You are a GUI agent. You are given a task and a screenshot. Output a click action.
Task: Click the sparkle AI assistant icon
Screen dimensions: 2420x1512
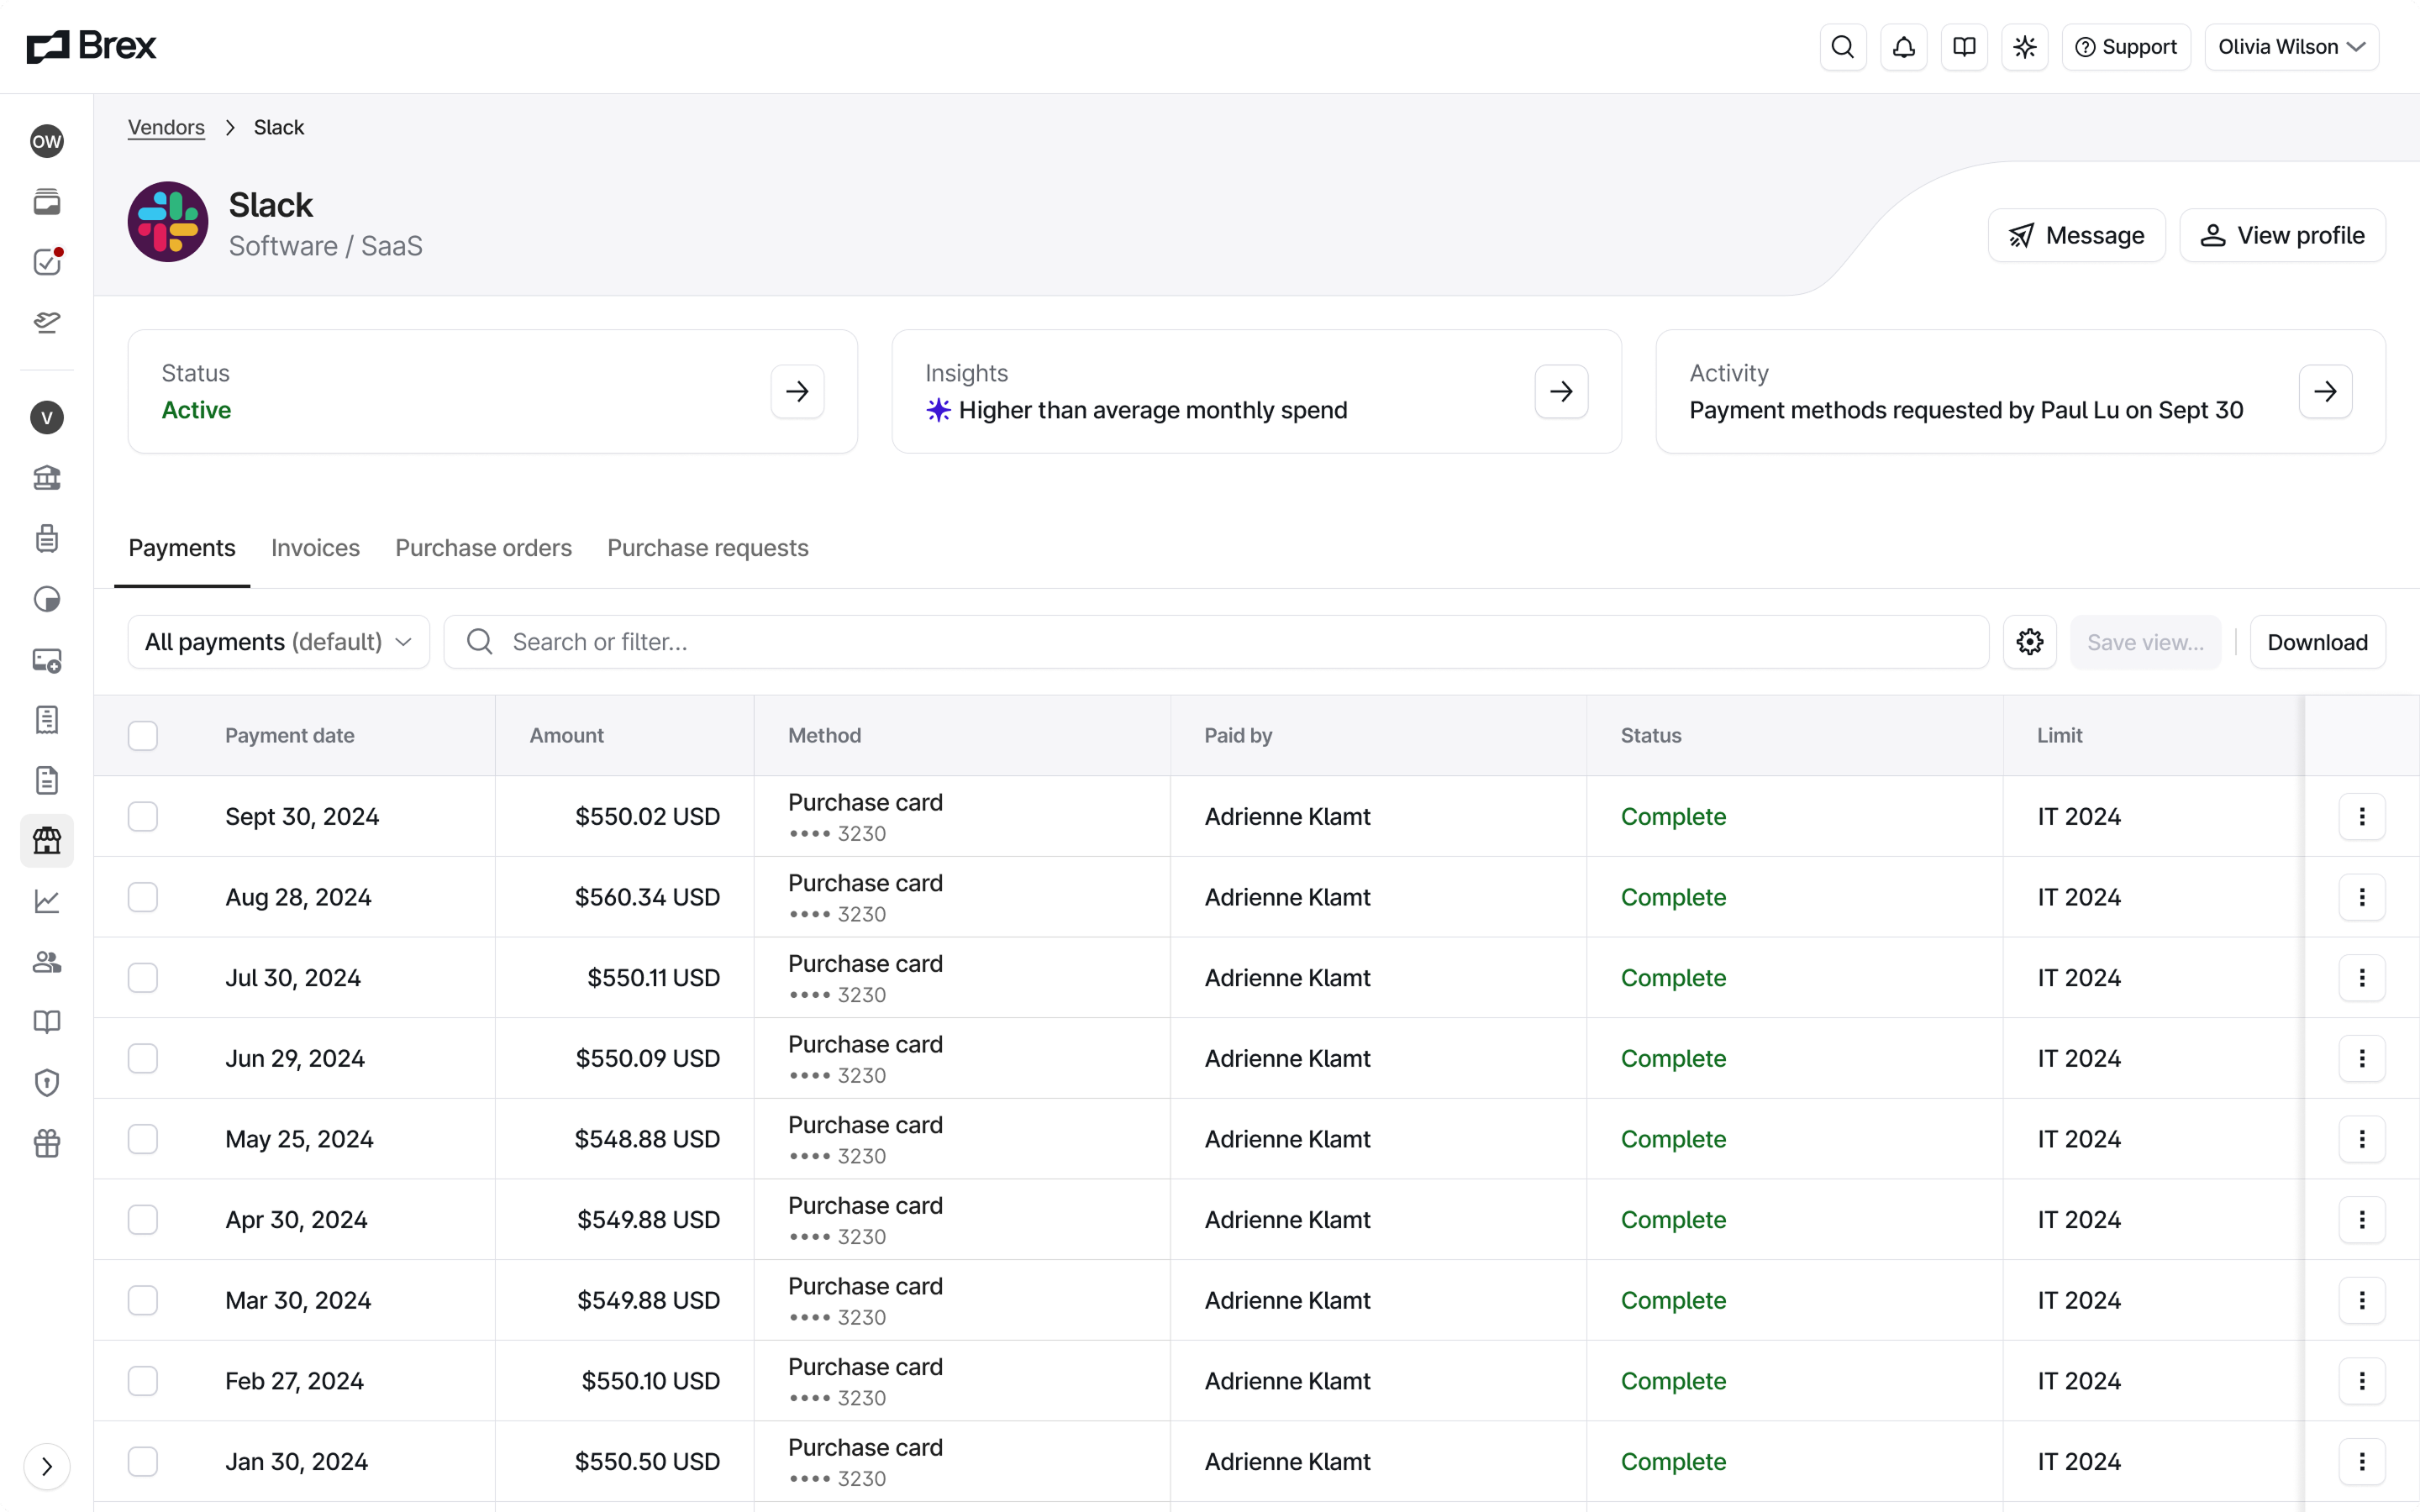coord(2025,47)
